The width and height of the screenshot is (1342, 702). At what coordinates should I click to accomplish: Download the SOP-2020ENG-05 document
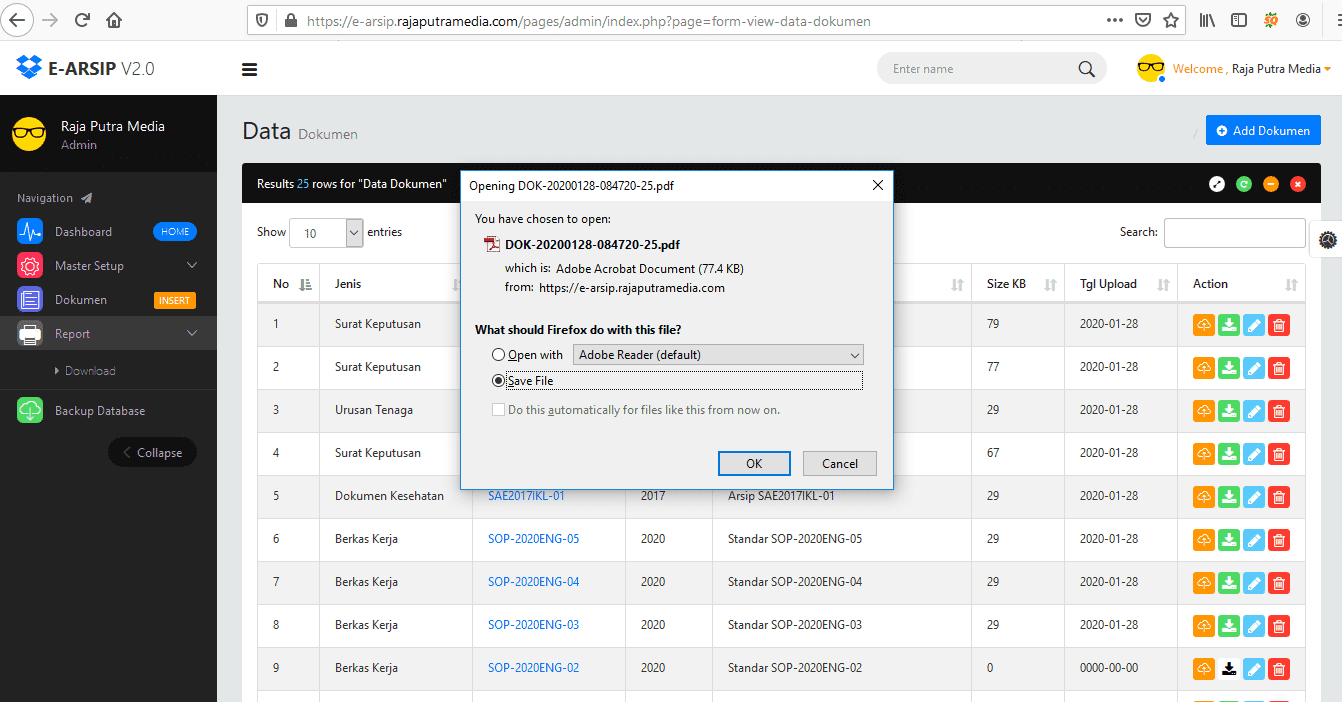1228,539
